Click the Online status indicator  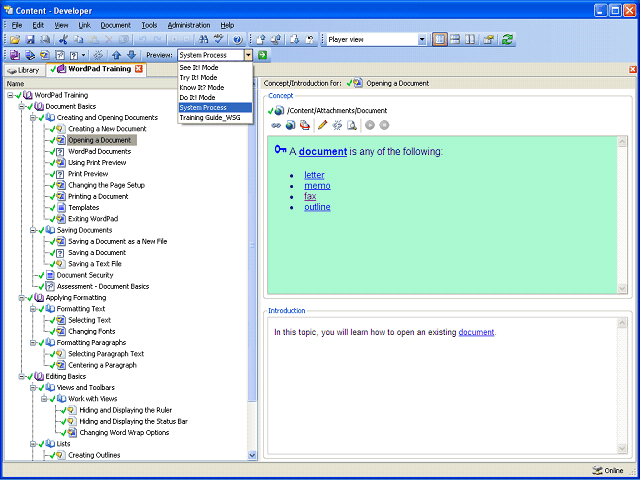[x=608, y=471]
